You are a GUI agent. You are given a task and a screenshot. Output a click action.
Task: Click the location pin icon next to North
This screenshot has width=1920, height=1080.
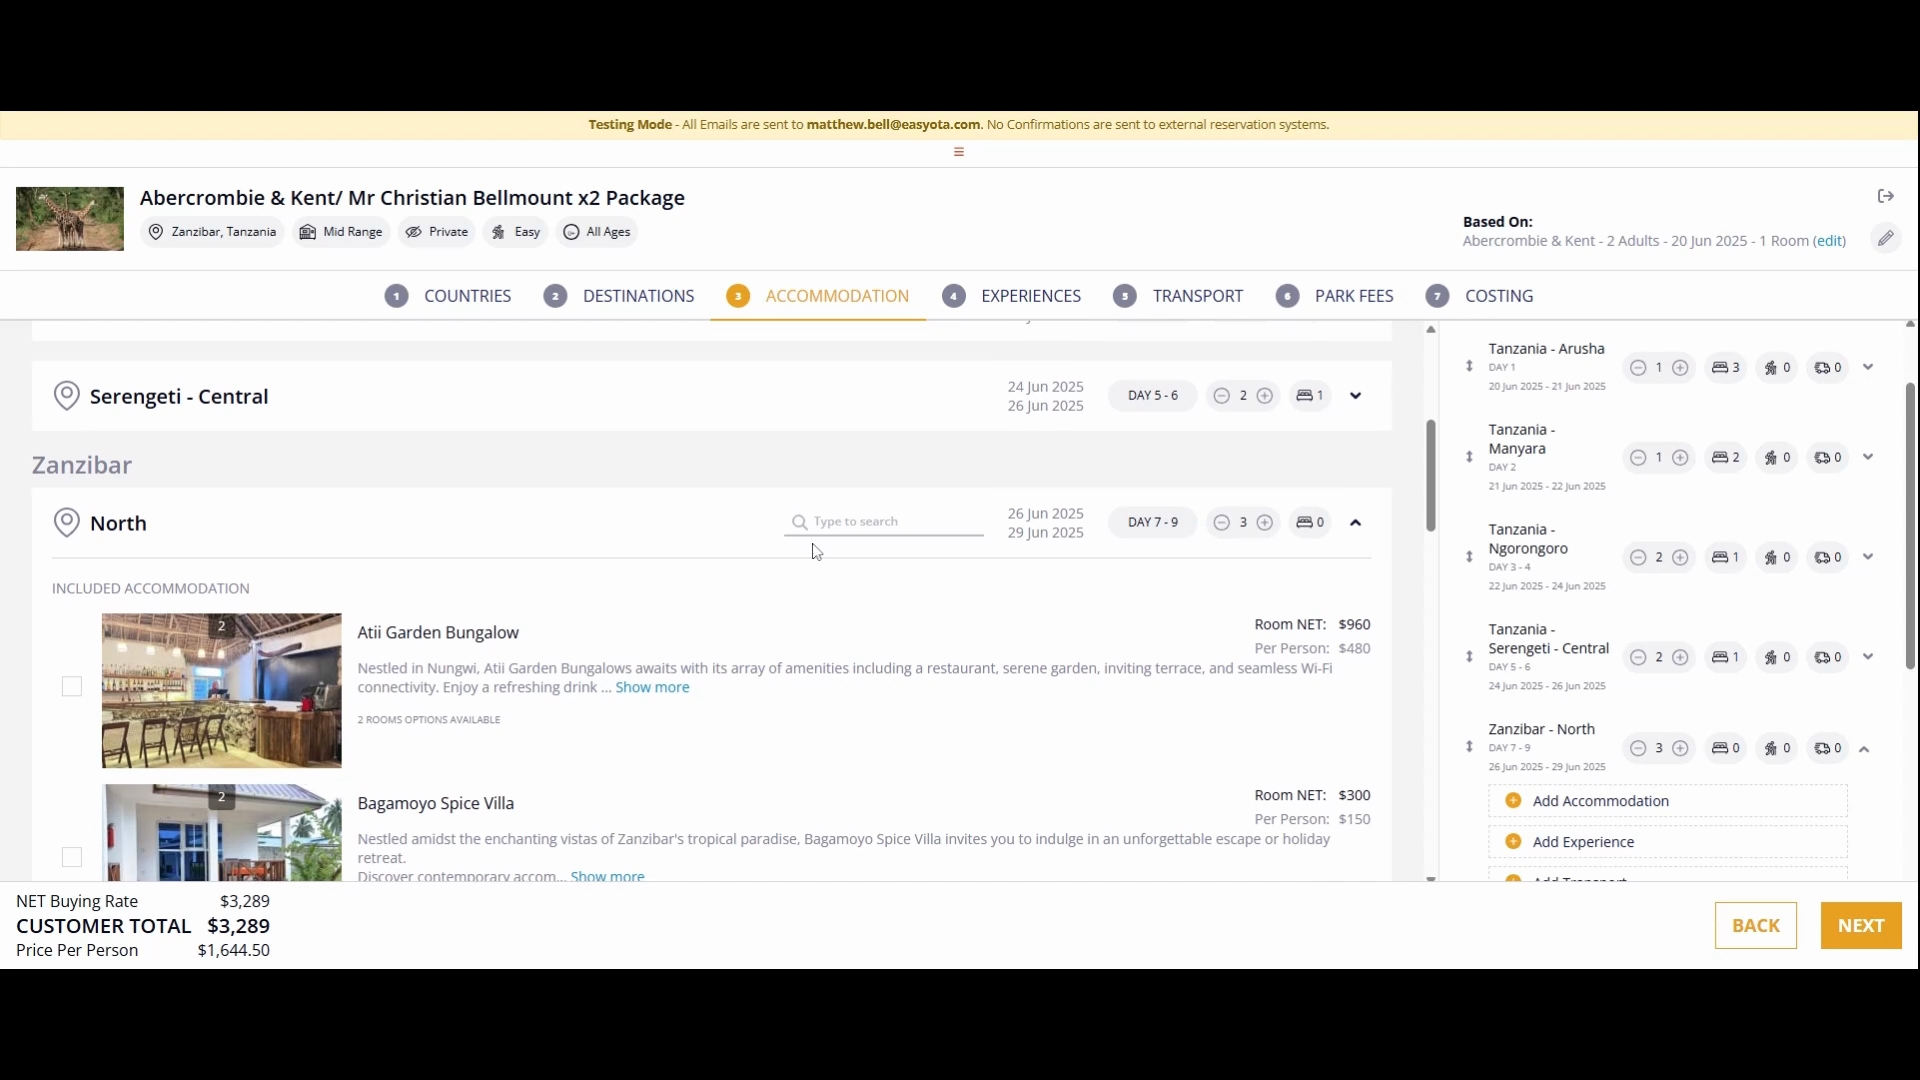click(x=66, y=523)
